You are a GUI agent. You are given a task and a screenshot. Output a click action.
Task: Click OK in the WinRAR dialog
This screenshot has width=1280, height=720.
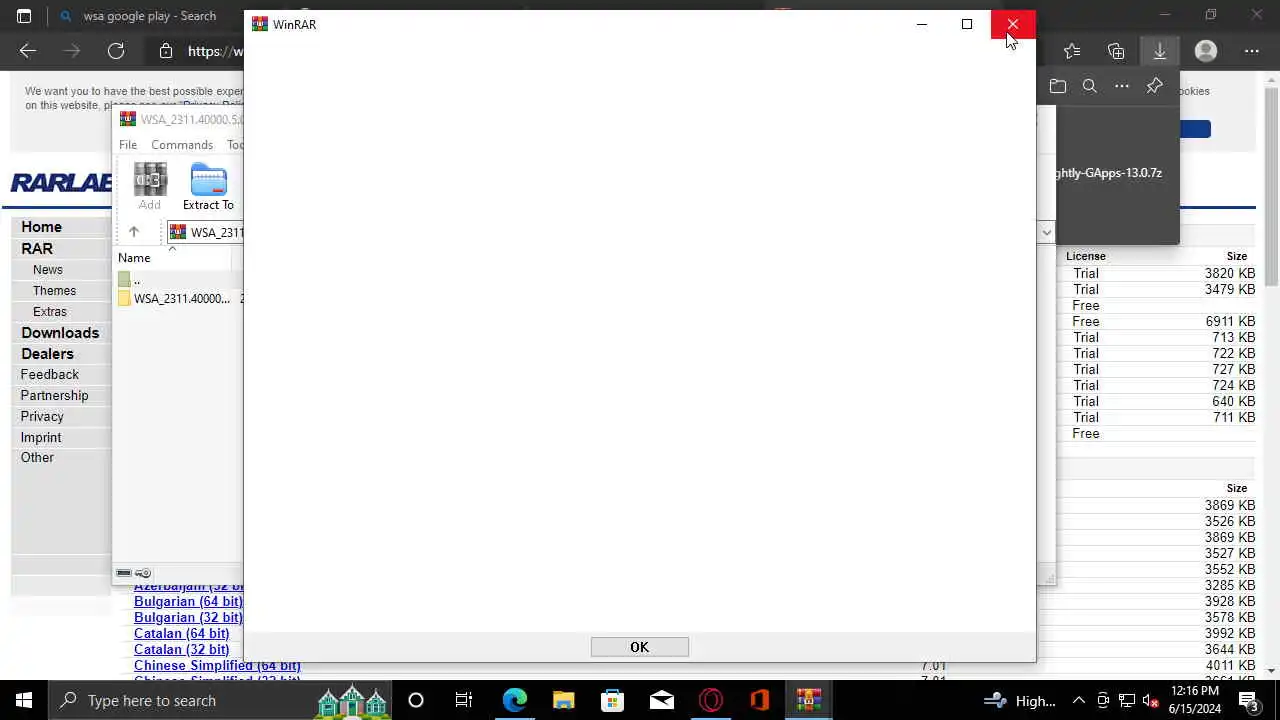(639, 647)
